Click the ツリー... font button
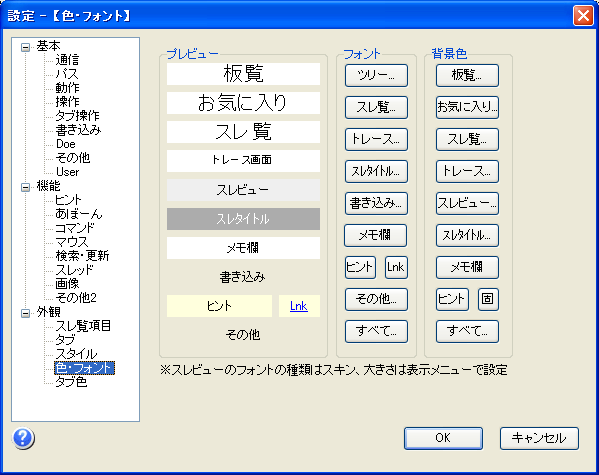Viewport: 599px width, 475px height. click(376, 75)
